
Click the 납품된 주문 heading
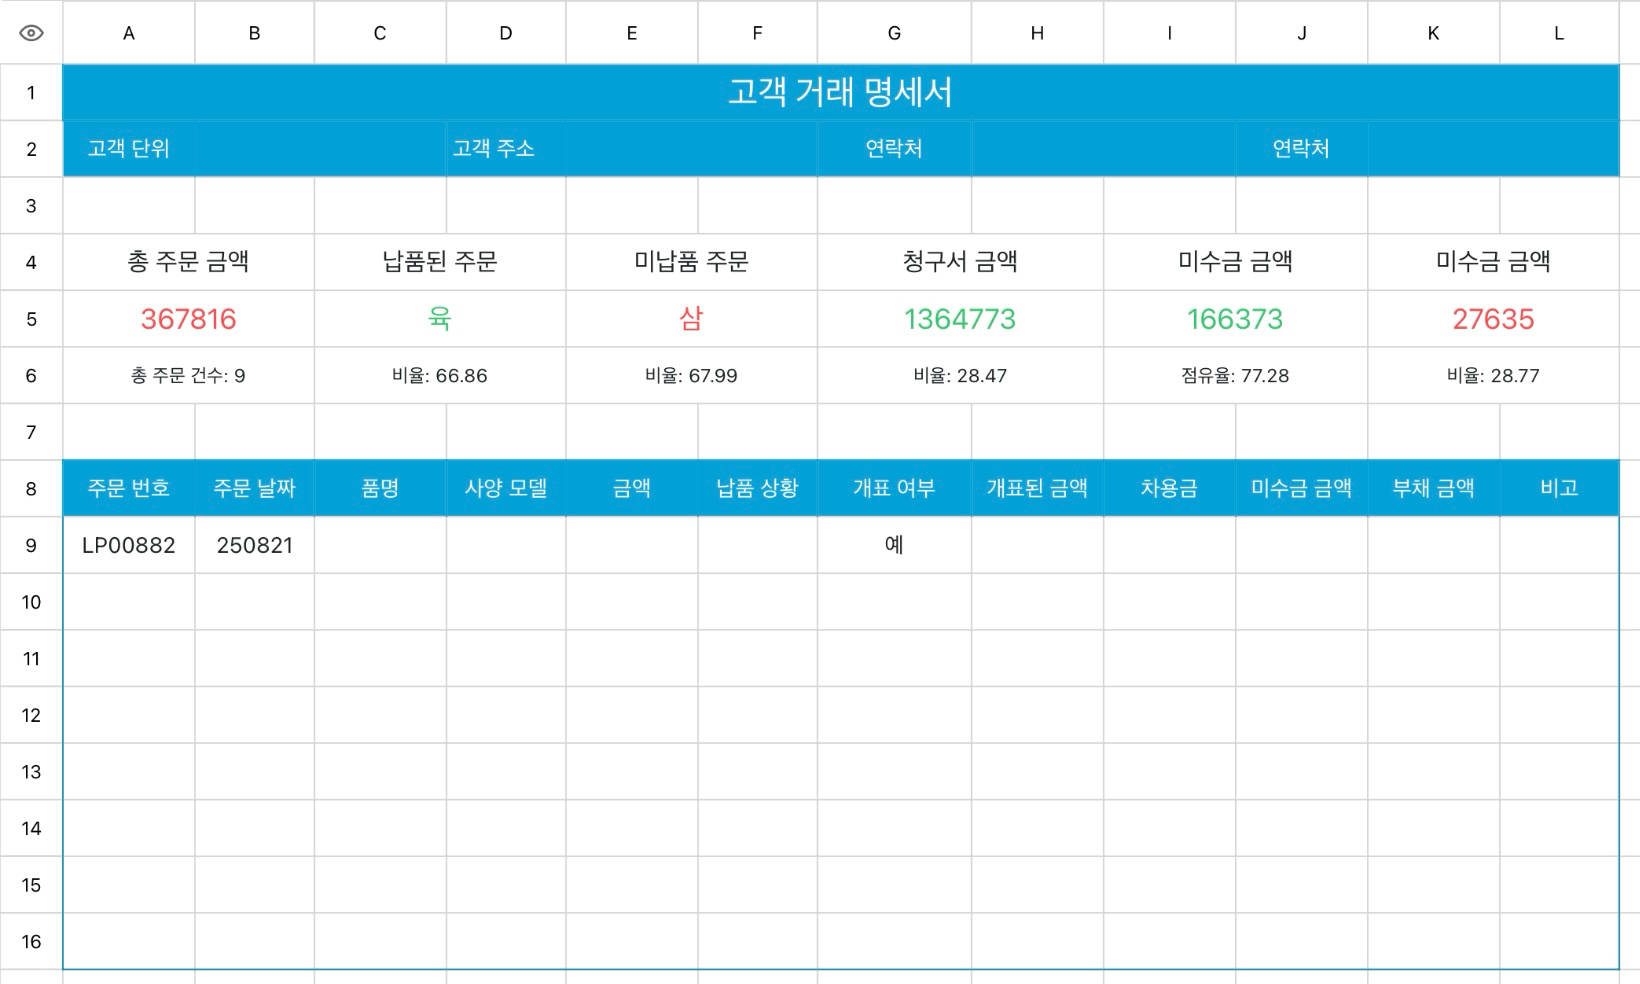point(440,262)
